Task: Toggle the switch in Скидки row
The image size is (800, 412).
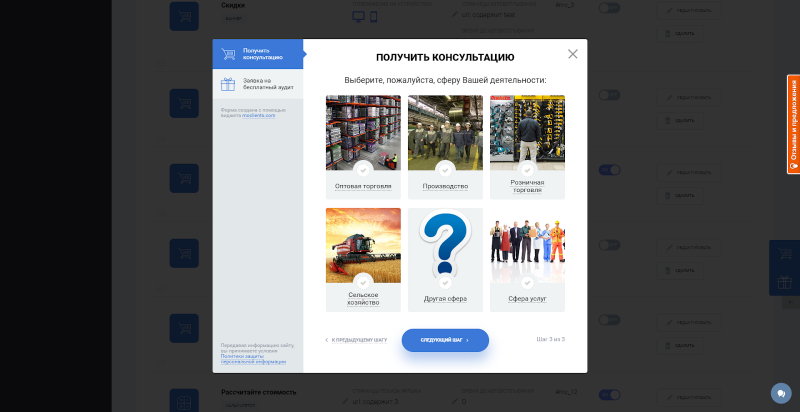Action: [x=609, y=8]
